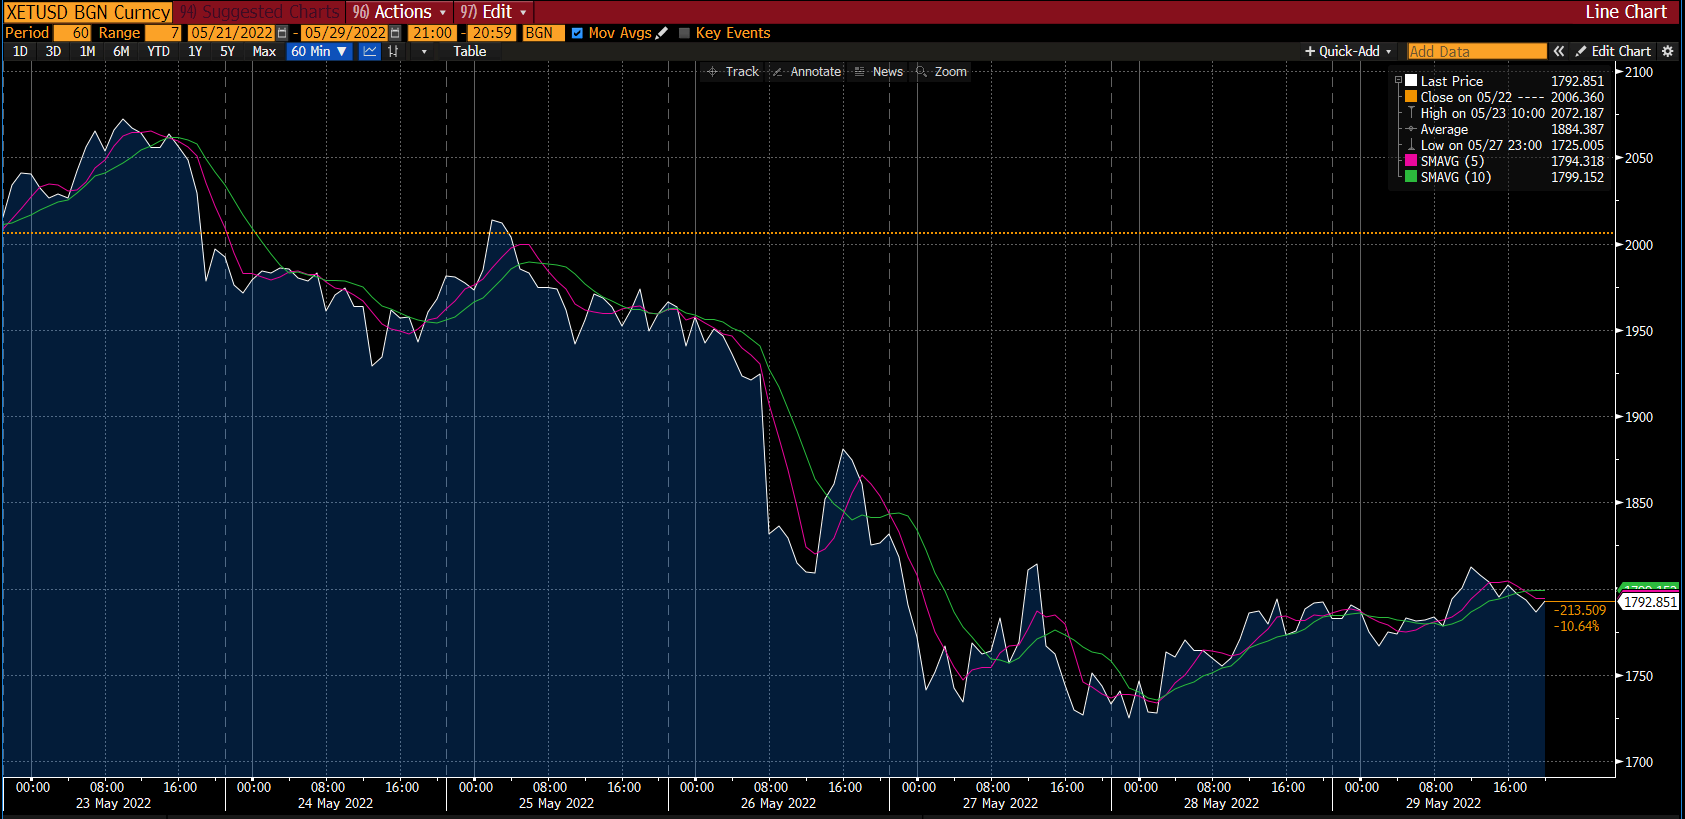The image size is (1685, 819).
Task: Select the Annotate tool
Action: coord(806,72)
